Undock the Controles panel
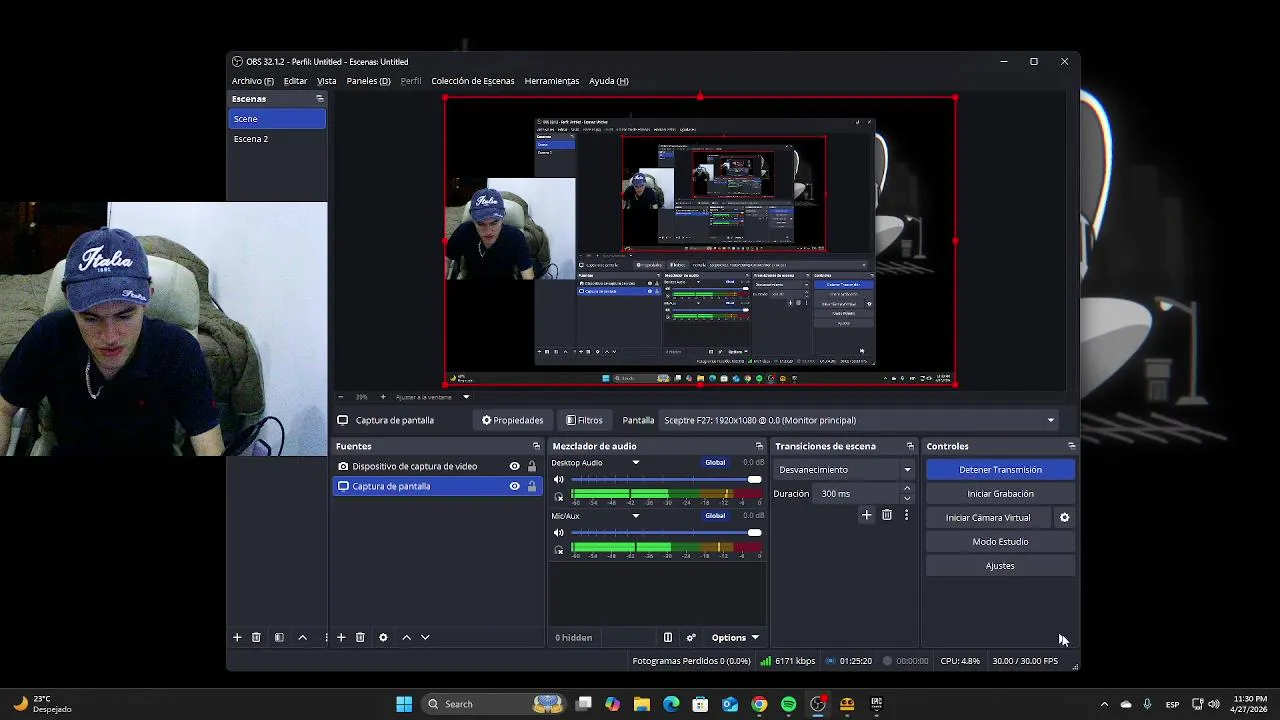The height and width of the screenshot is (720, 1280). [1072, 446]
